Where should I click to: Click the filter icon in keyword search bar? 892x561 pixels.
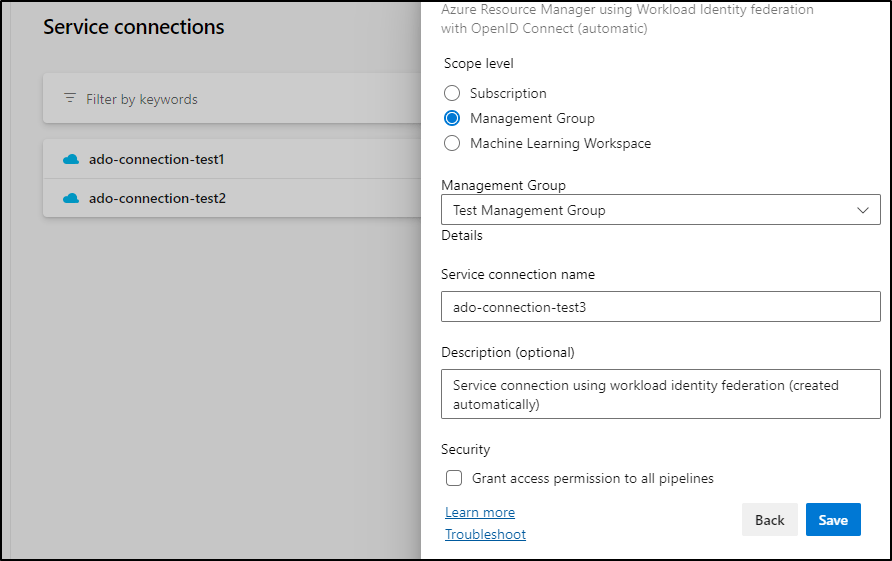tap(70, 99)
